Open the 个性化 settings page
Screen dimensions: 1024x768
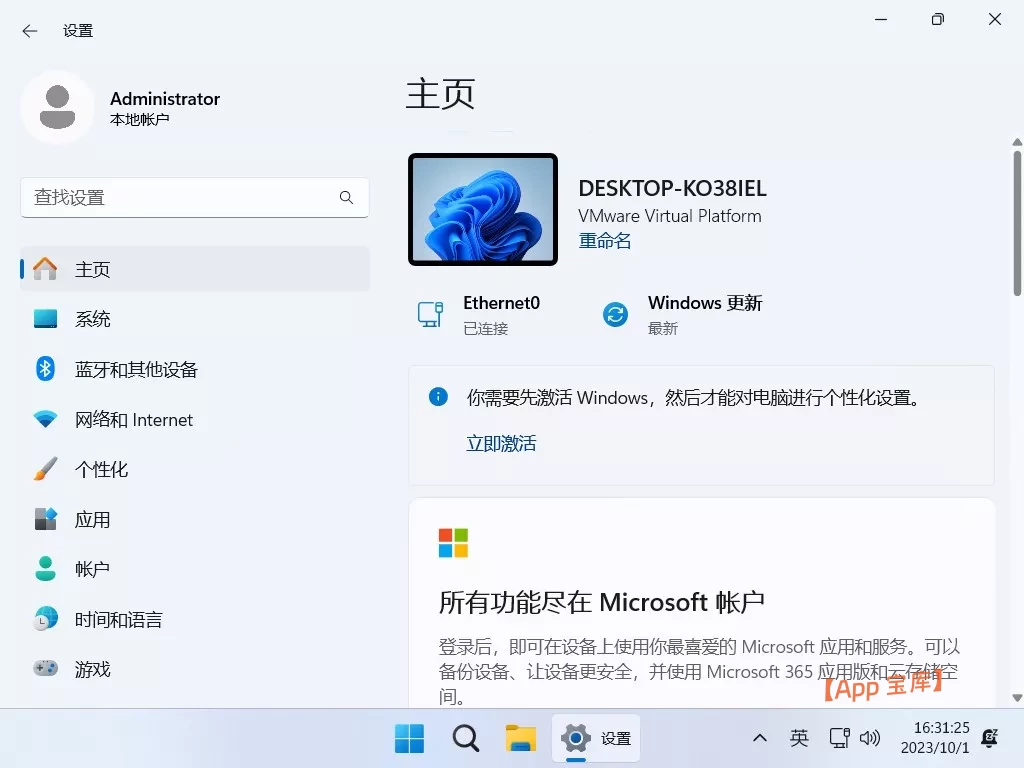pos(106,469)
